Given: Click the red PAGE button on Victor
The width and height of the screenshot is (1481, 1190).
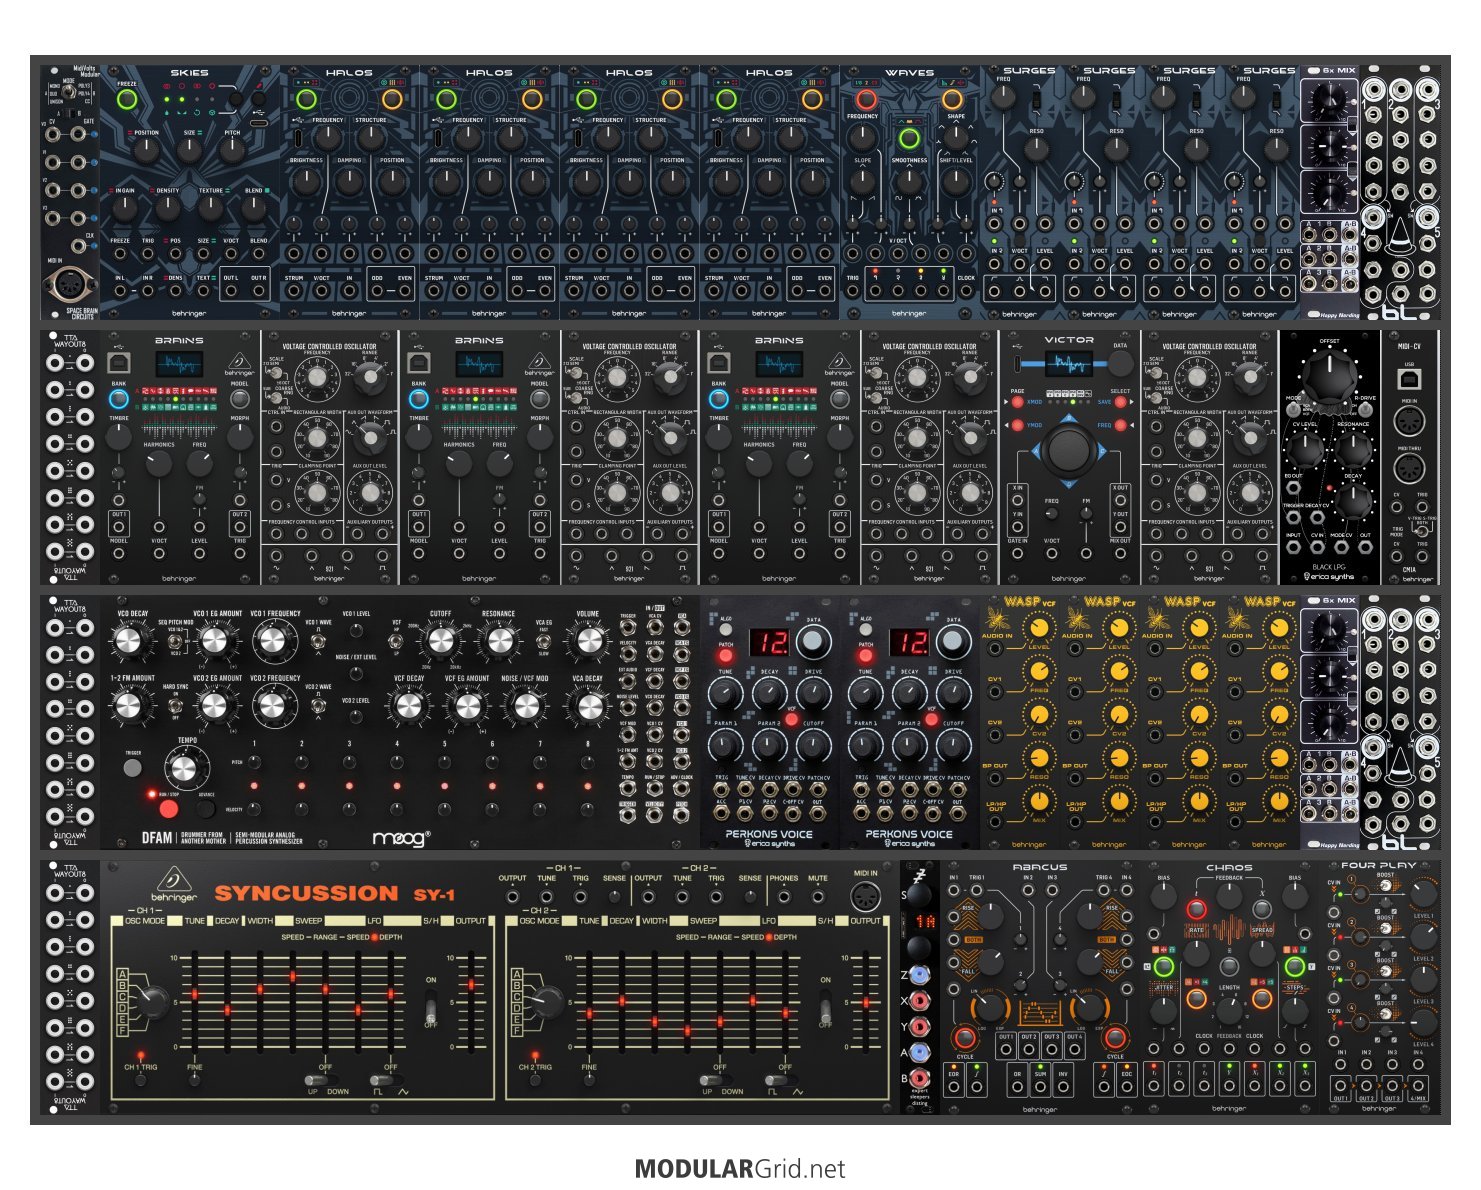Looking at the screenshot, I should (1017, 402).
